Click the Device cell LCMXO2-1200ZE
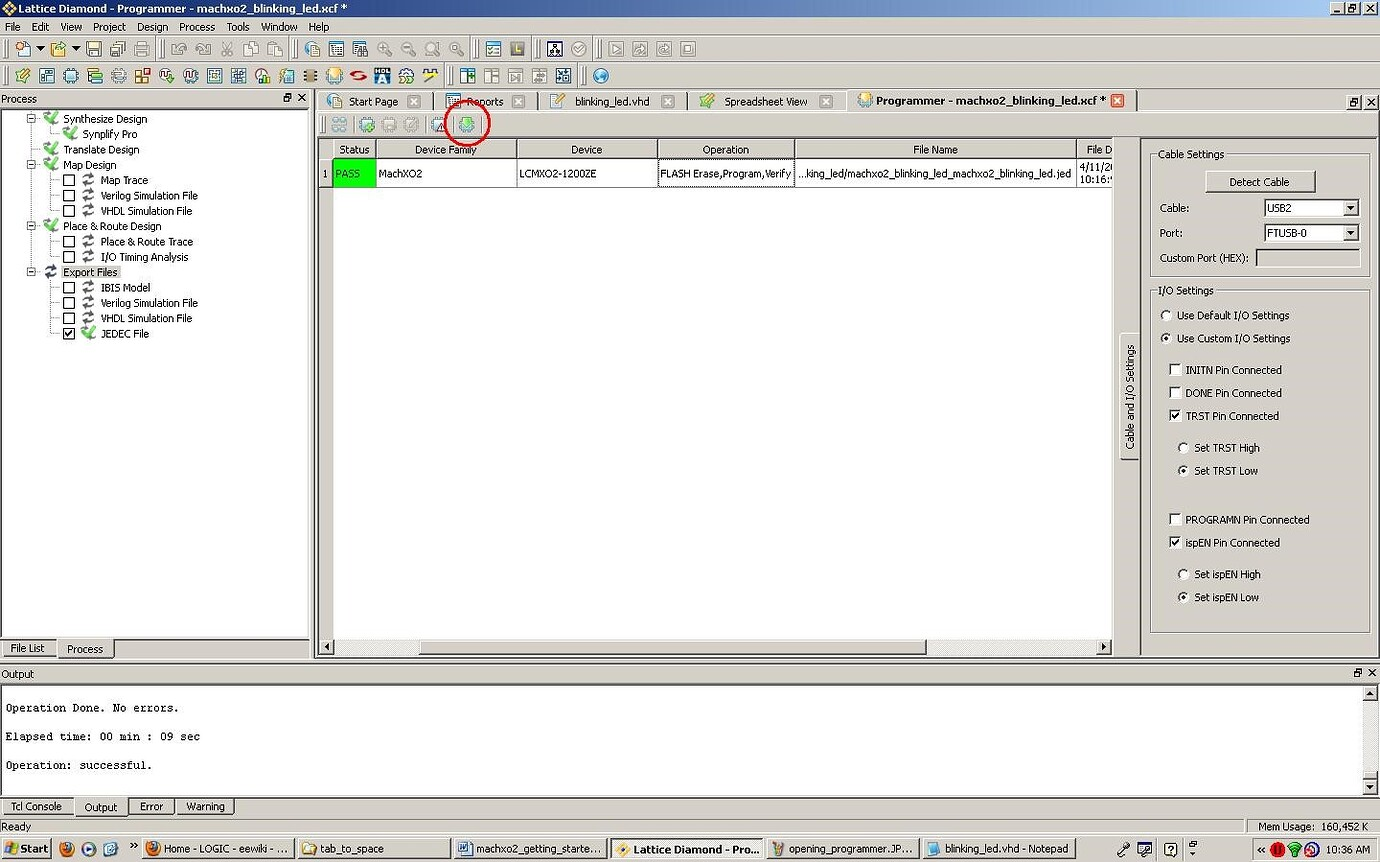 coord(587,173)
